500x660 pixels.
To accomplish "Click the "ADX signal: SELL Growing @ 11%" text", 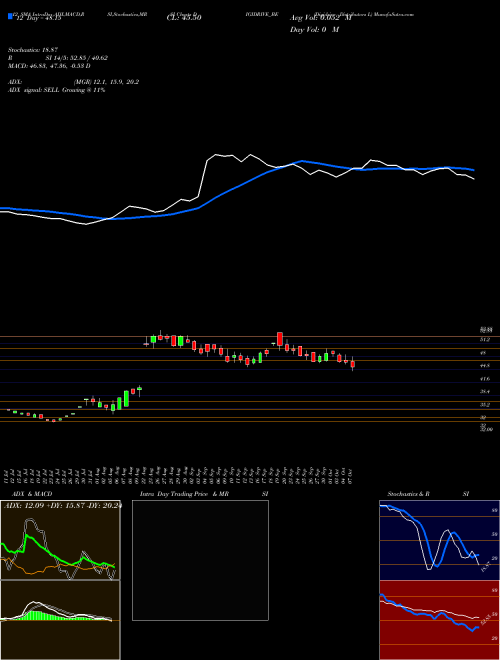I will pos(56,90).
